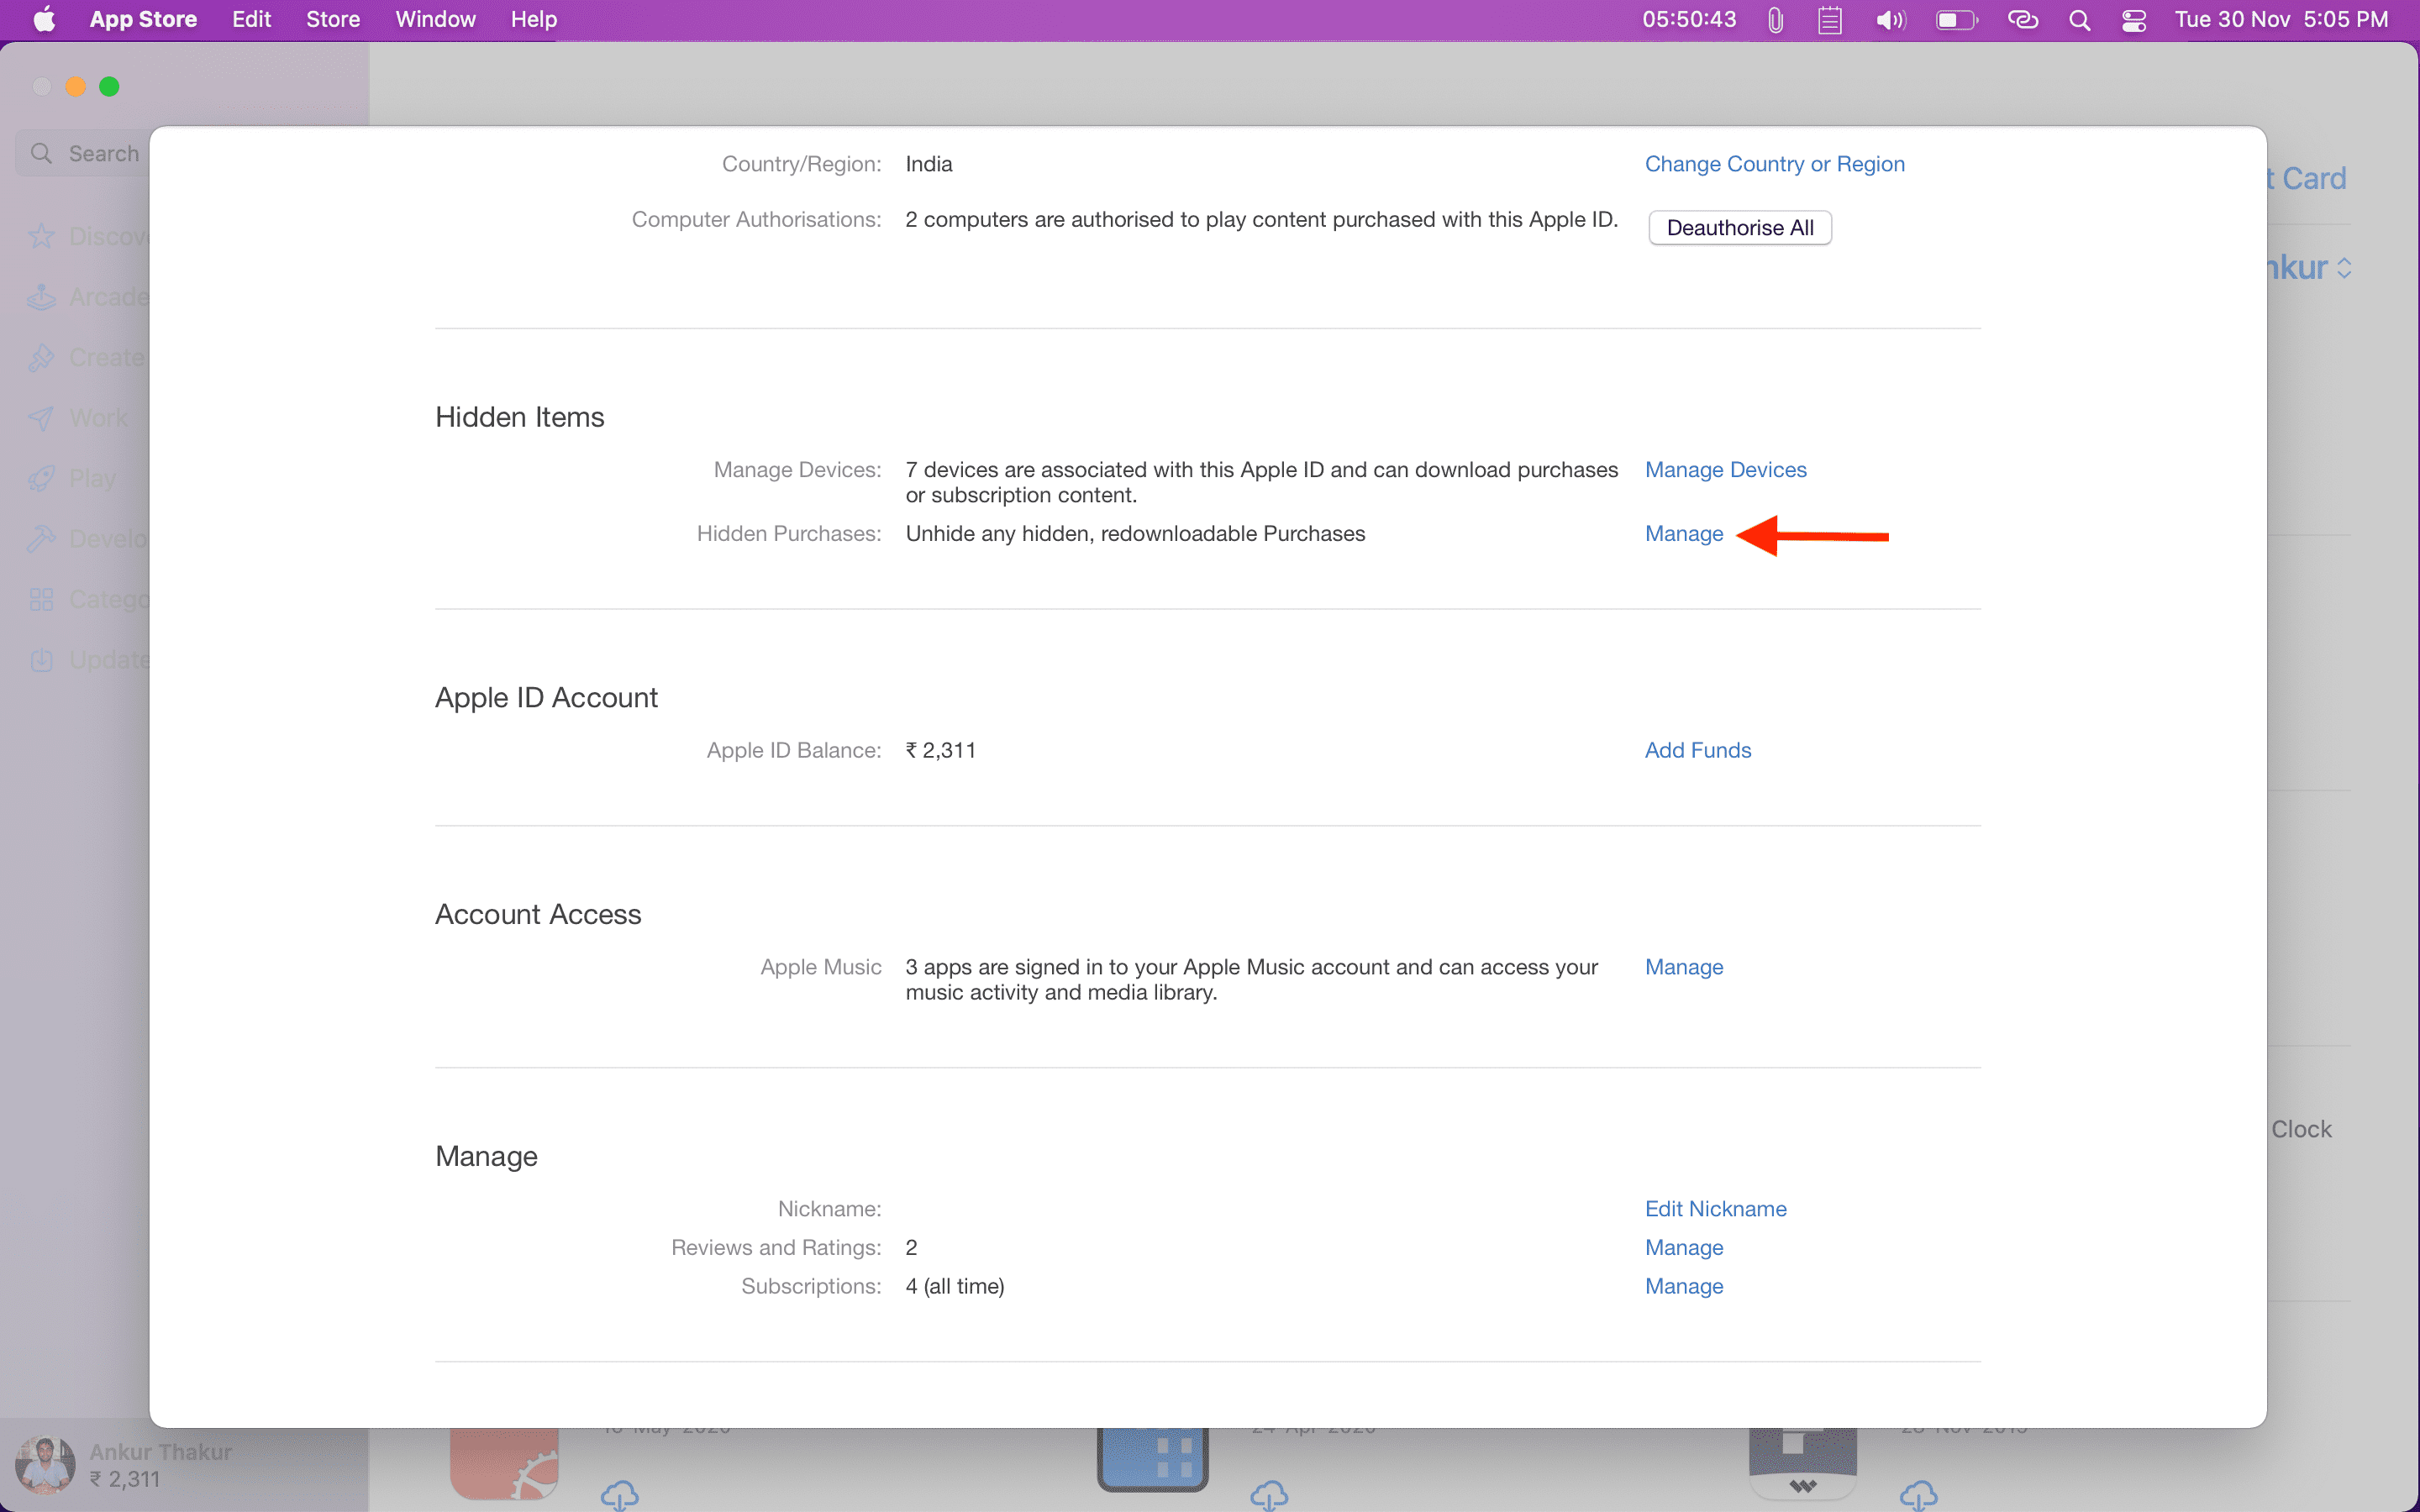Click the red gear app icon
This screenshot has width=2420, height=1512.
click(504, 1463)
